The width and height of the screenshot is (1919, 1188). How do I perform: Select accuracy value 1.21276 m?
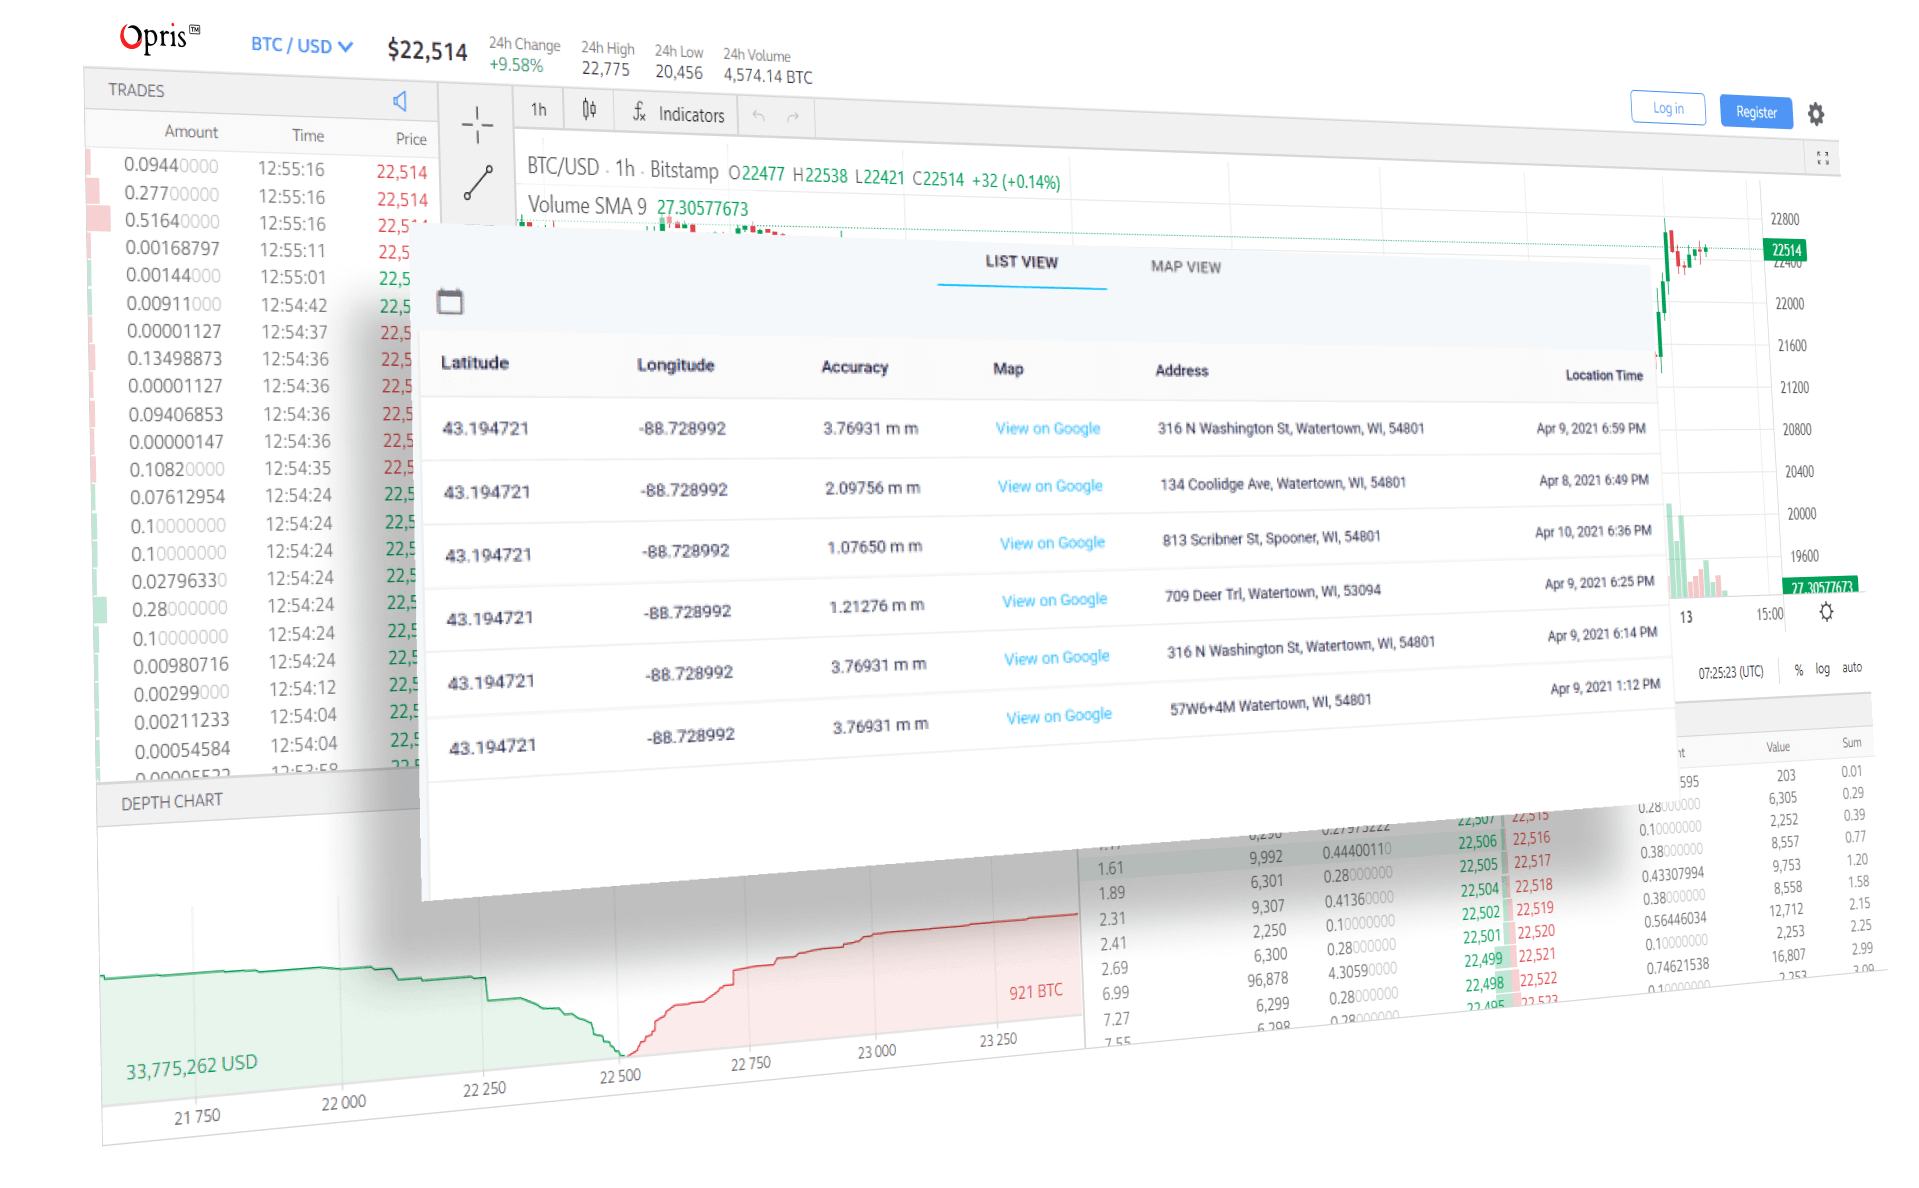click(876, 606)
